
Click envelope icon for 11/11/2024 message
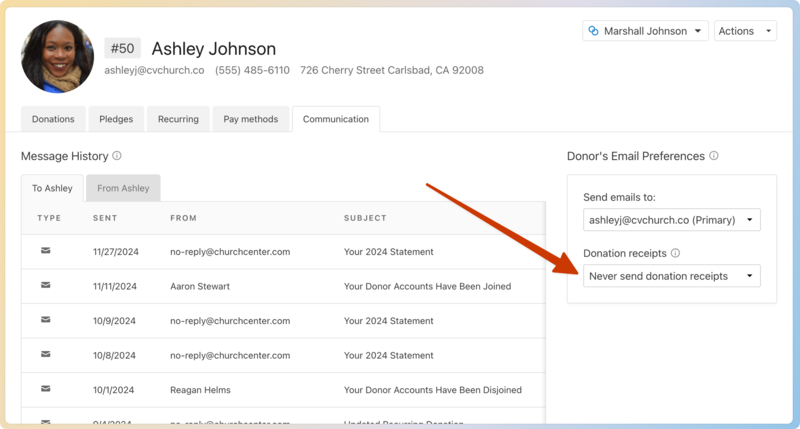pos(45,286)
